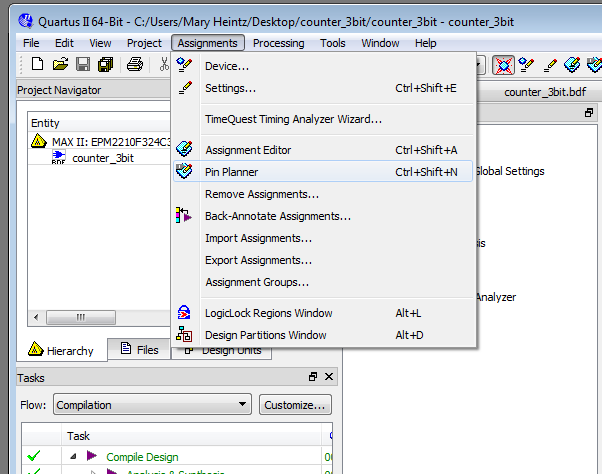Click the undock icon in Tasks panel

click(x=313, y=377)
